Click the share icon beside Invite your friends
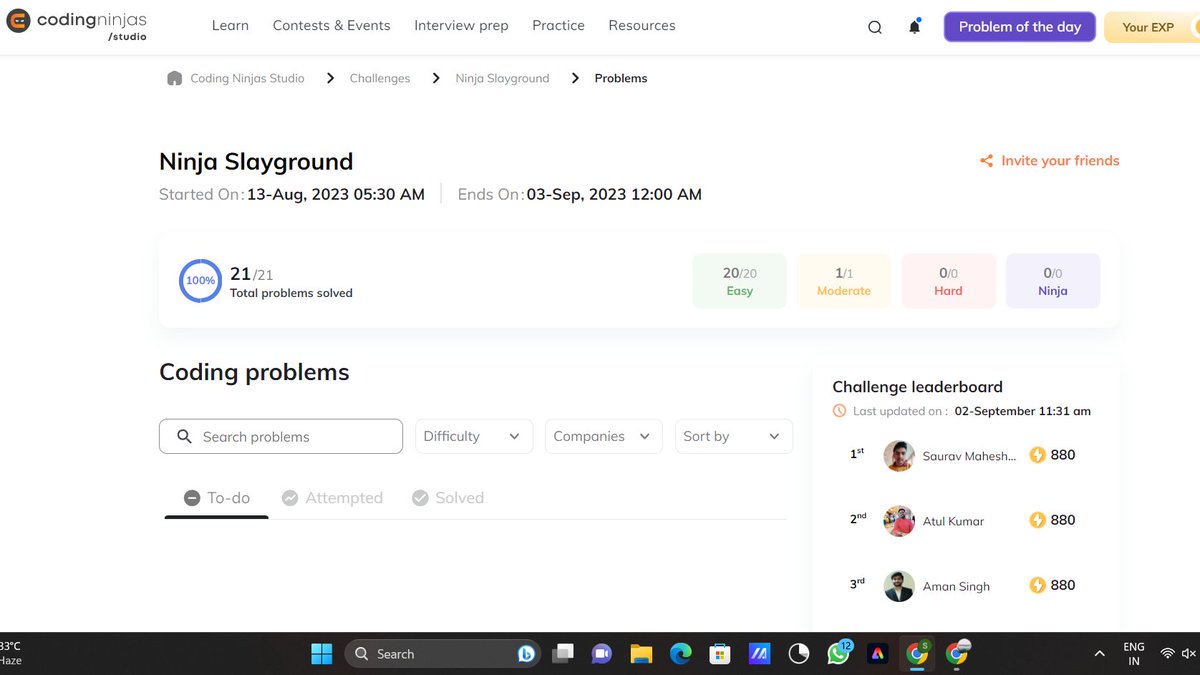This screenshot has width=1200, height=675. (987, 161)
